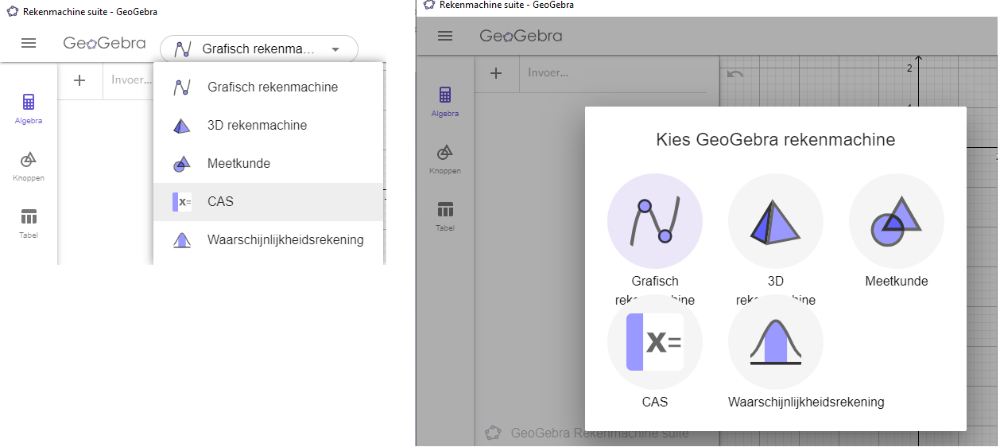This screenshot has width=1000, height=447.
Task: Open Knoppen tools in right window sidebar
Action: tap(445, 159)
